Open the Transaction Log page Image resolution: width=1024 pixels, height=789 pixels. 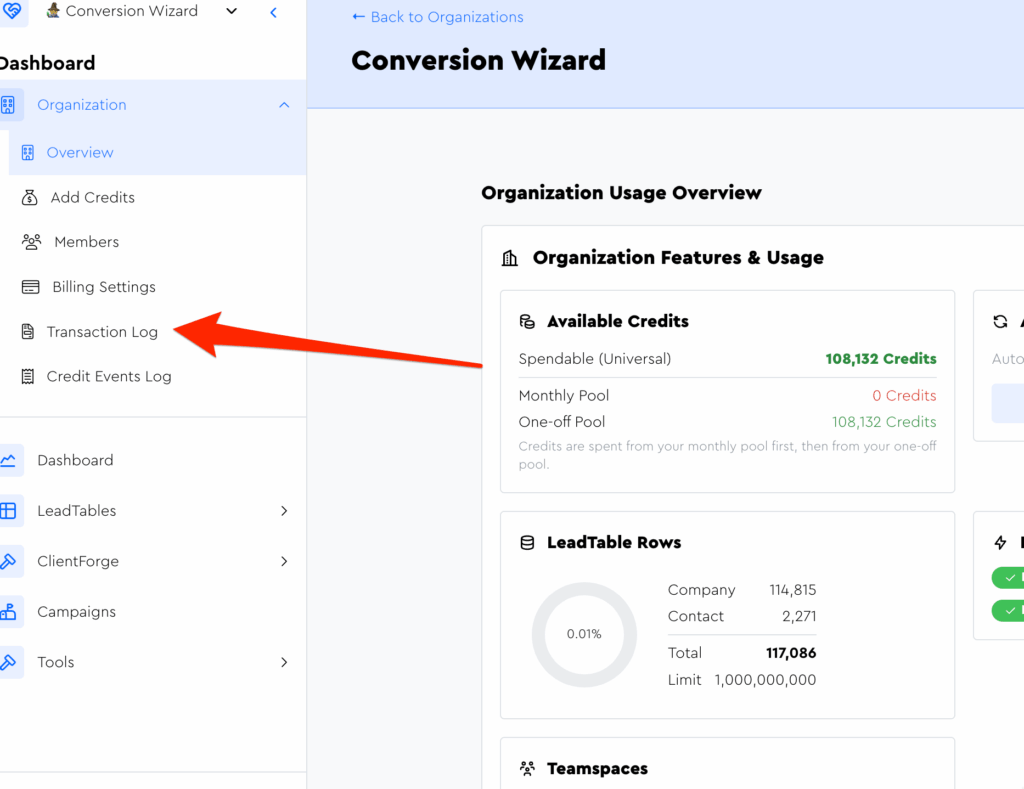coord(102,332)
